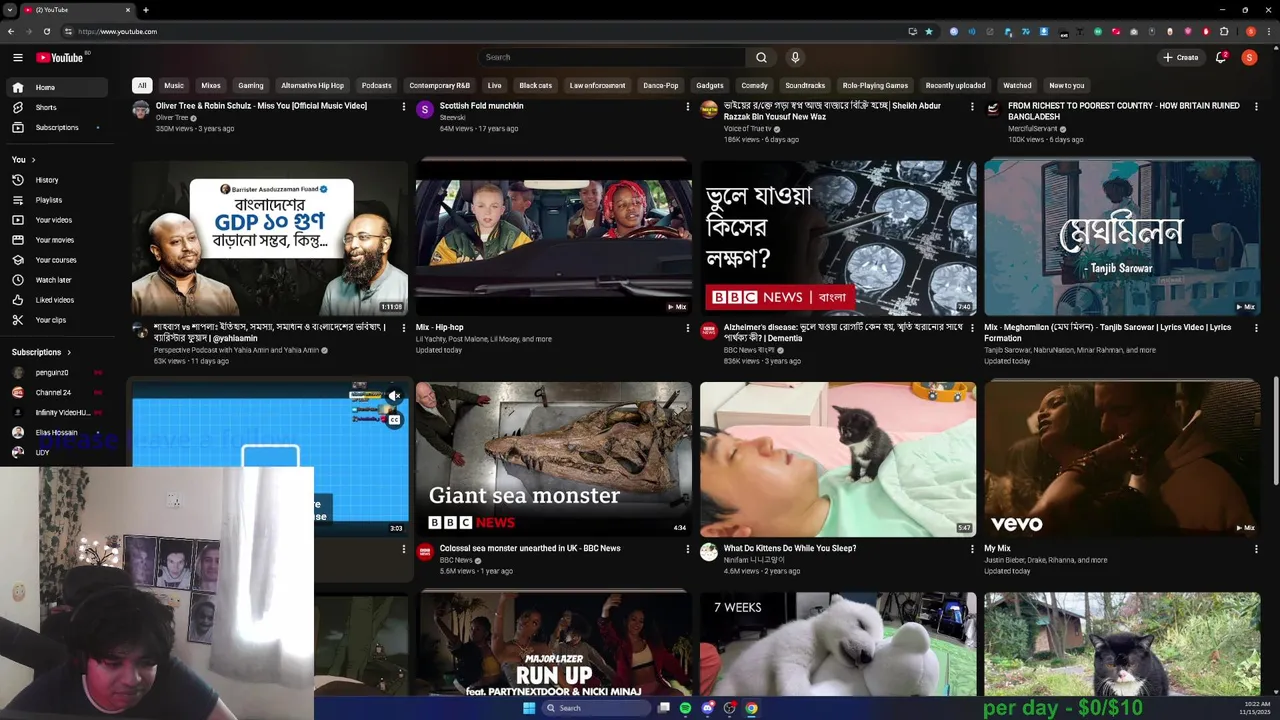Open options menu for Mix - Hip-hop
1280x720 pixels.
688,328
